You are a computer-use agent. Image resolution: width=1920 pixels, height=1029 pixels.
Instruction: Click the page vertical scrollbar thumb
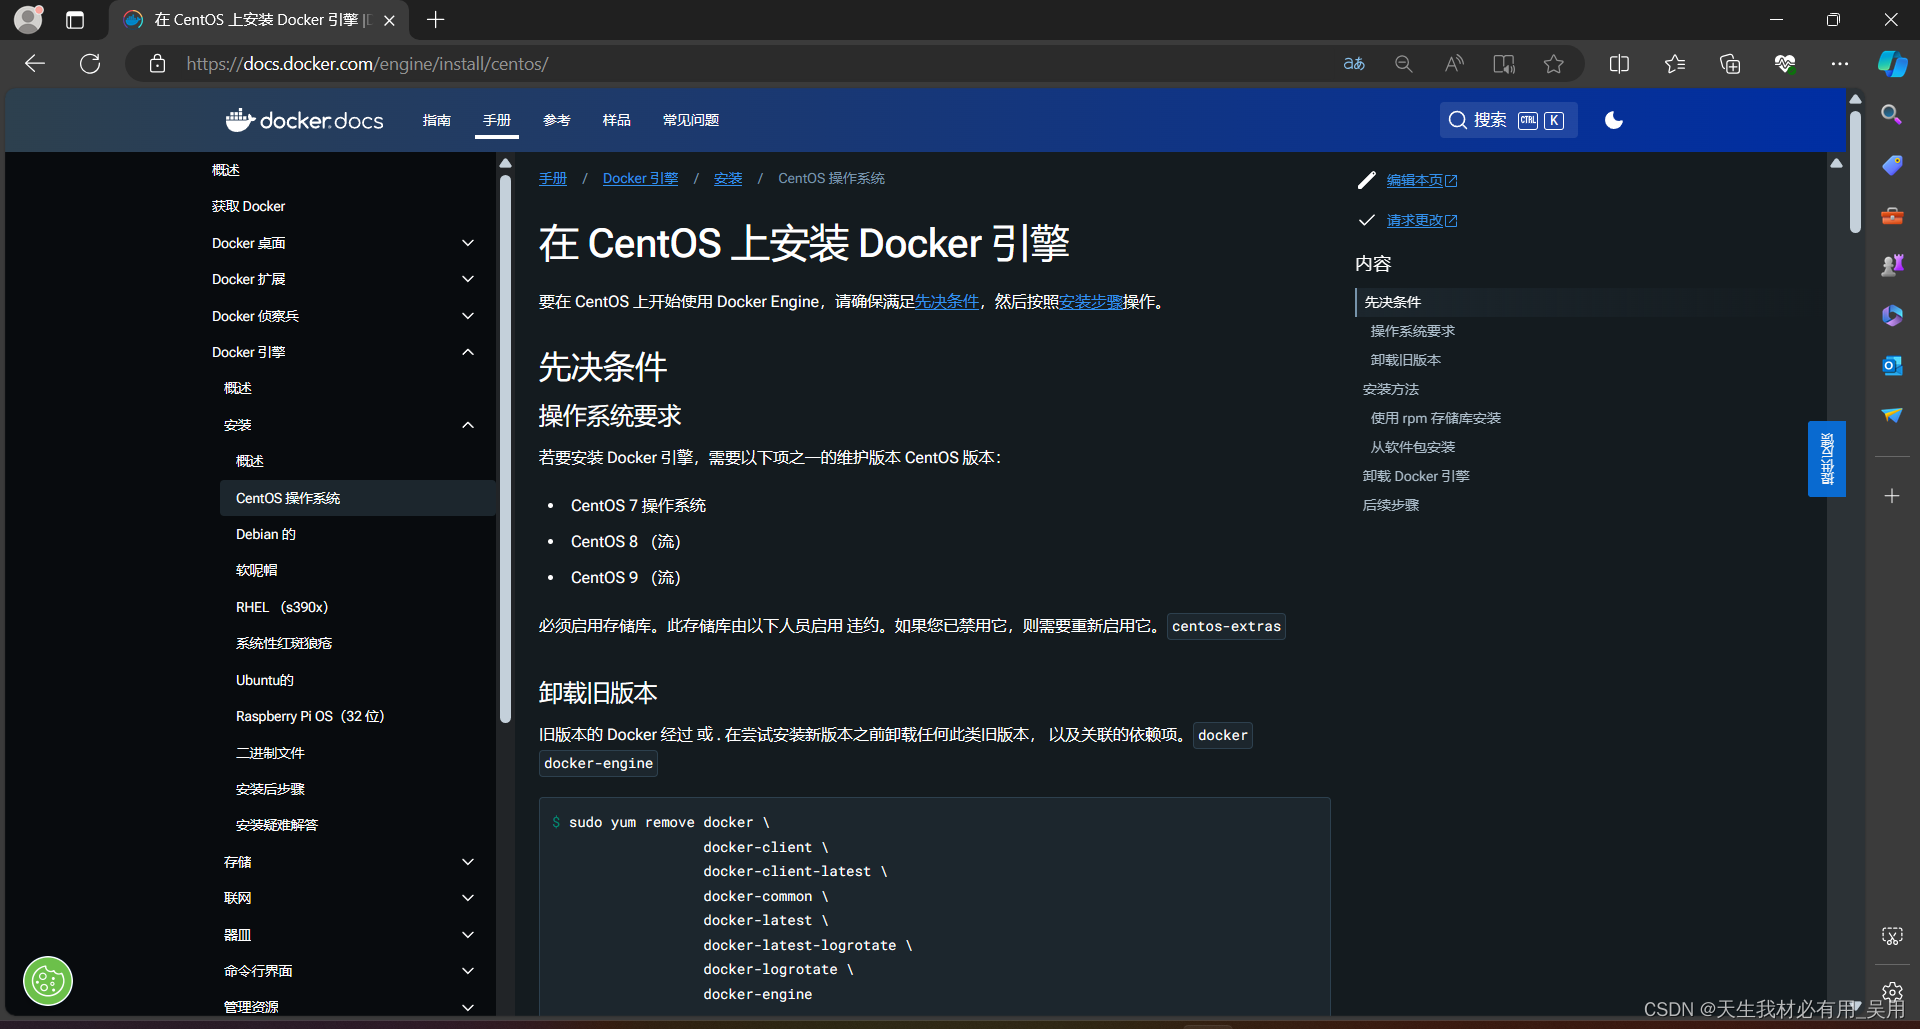(x=1855, y=170)
